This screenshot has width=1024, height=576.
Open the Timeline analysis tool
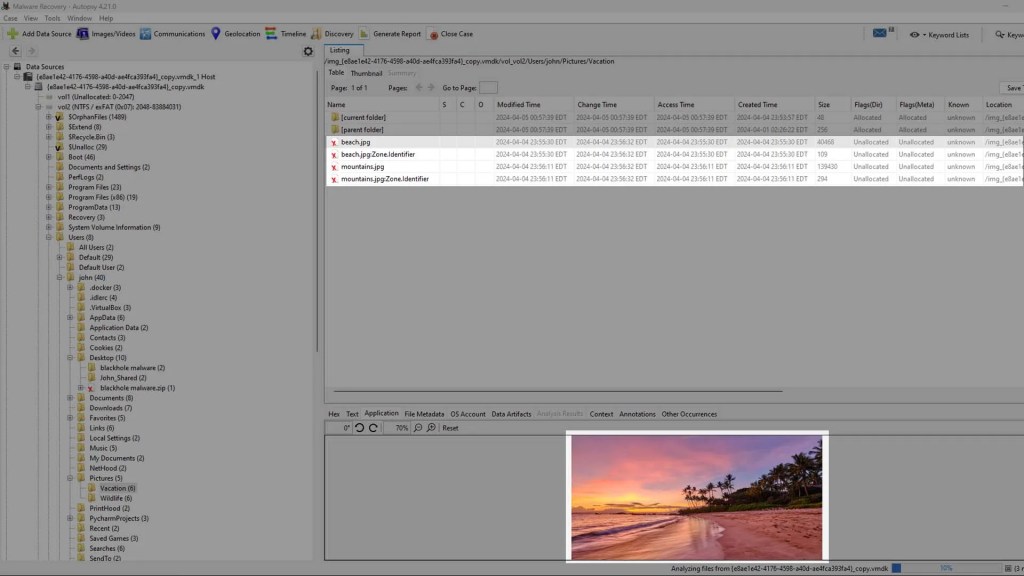click(x=272, y=34)
